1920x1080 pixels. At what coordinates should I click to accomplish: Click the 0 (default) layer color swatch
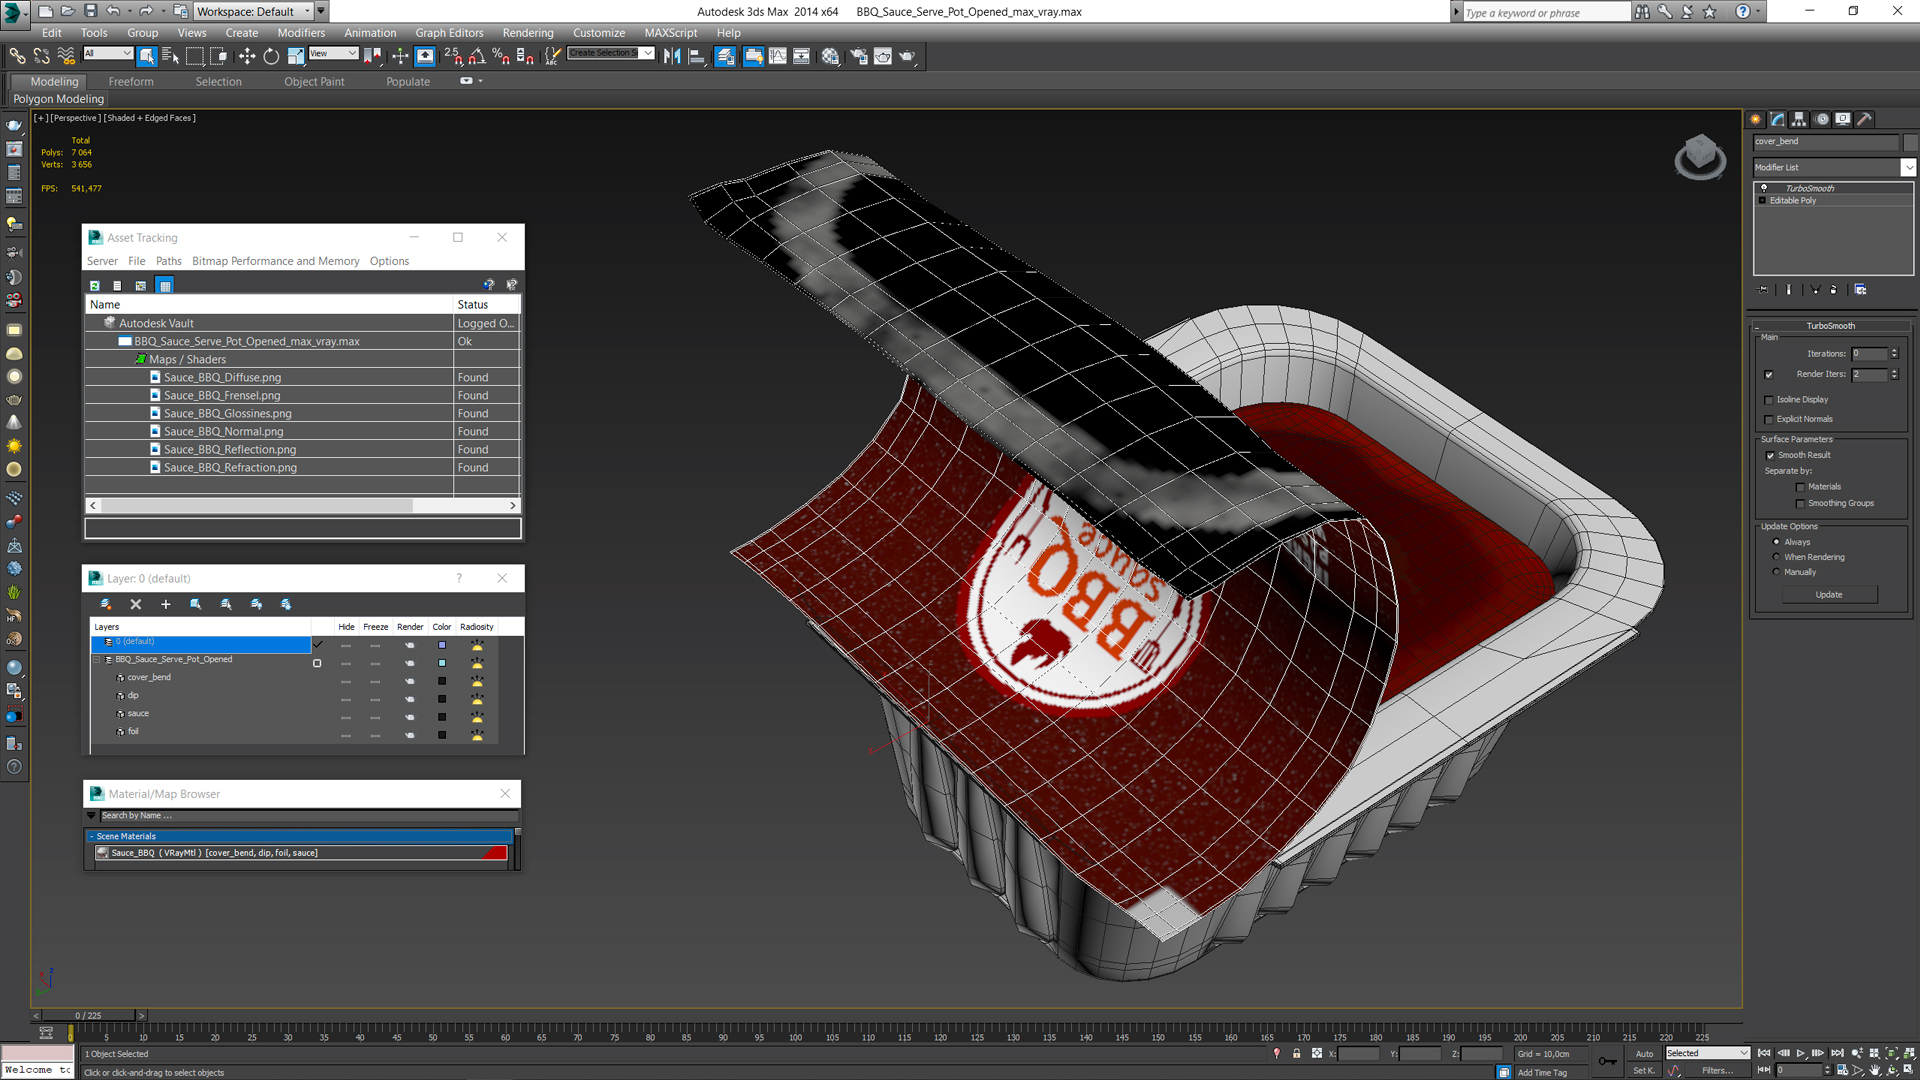(x=442, y=645)
